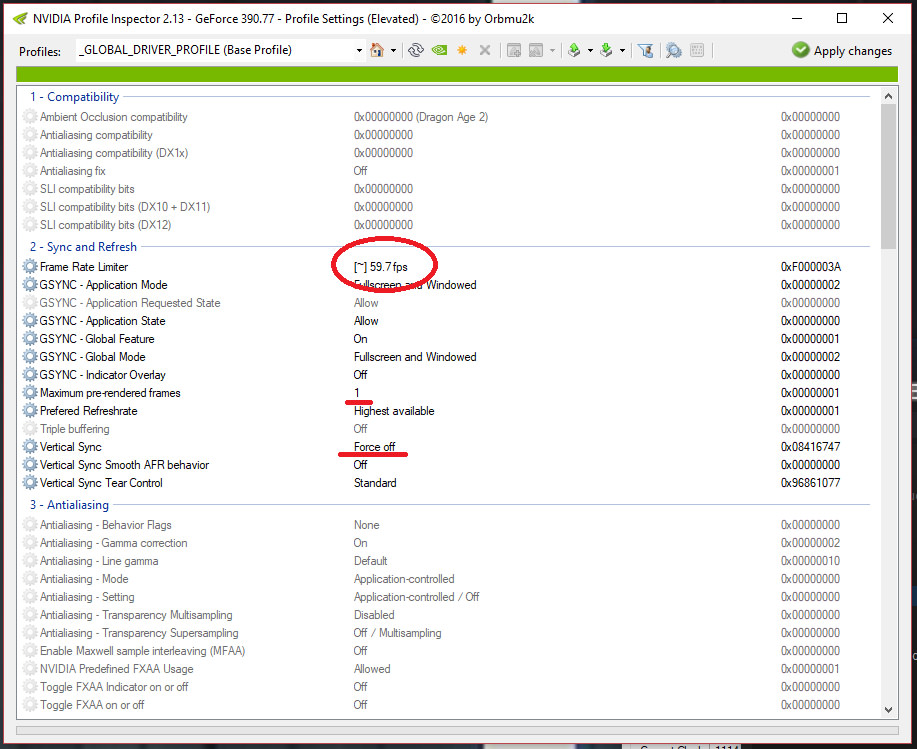Click the green NVIDIA logo toolbar icon
The image size is (917, 749).
tap(439, 50)
